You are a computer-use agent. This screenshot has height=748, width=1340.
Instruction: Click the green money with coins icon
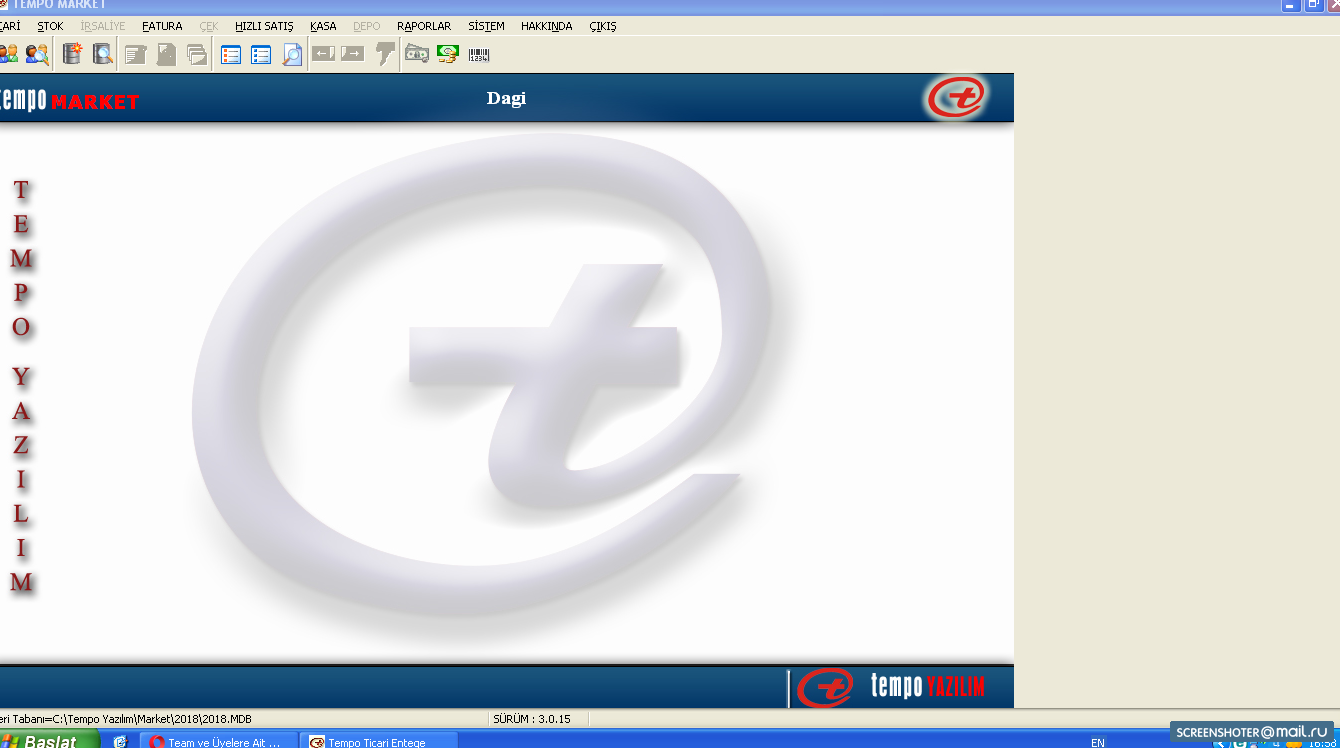click(447, 54)
